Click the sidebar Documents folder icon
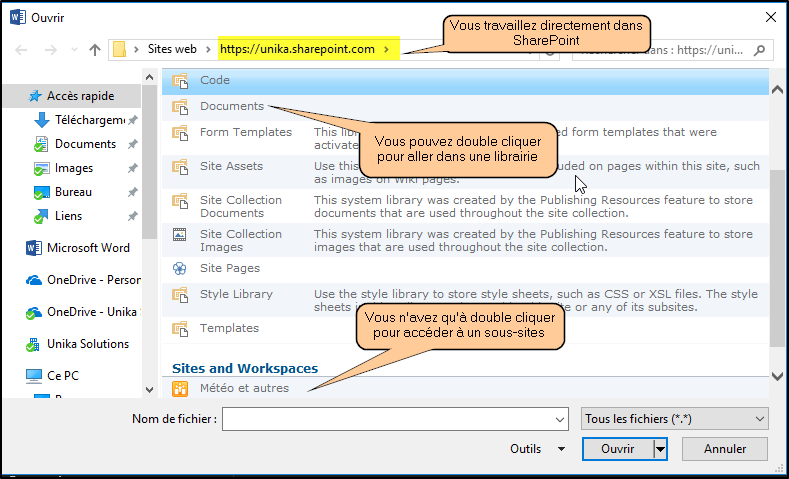Image resolution: width=789 pixels, height=479 pixels. (41, 144)
